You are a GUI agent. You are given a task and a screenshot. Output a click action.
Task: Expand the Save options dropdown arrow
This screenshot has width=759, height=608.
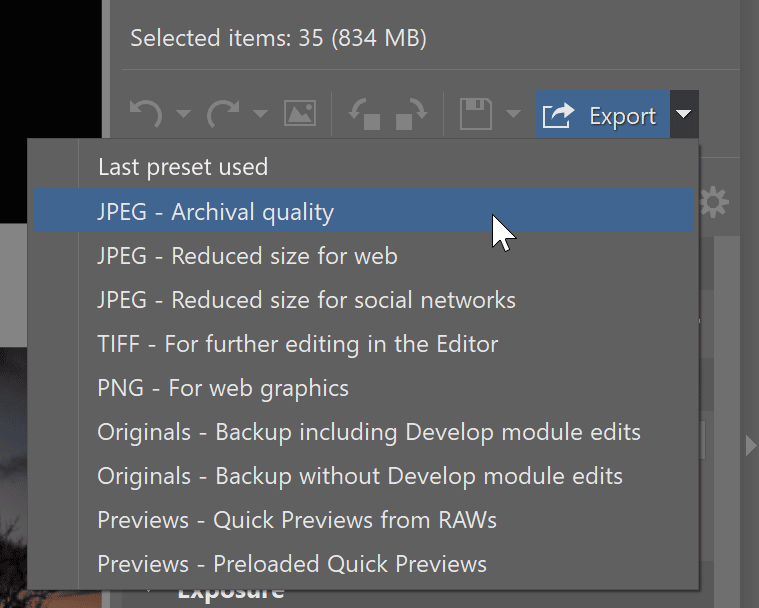coord(513,114)
